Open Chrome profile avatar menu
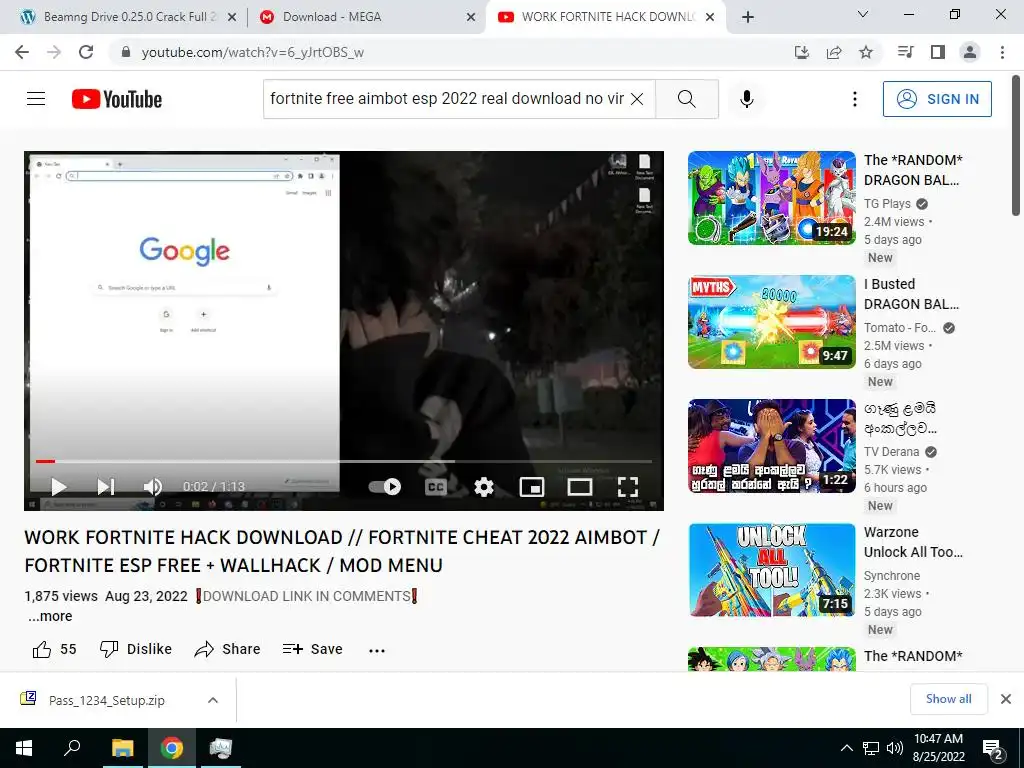Viewport: 1024px width, 768px height. tap(970, 52)
